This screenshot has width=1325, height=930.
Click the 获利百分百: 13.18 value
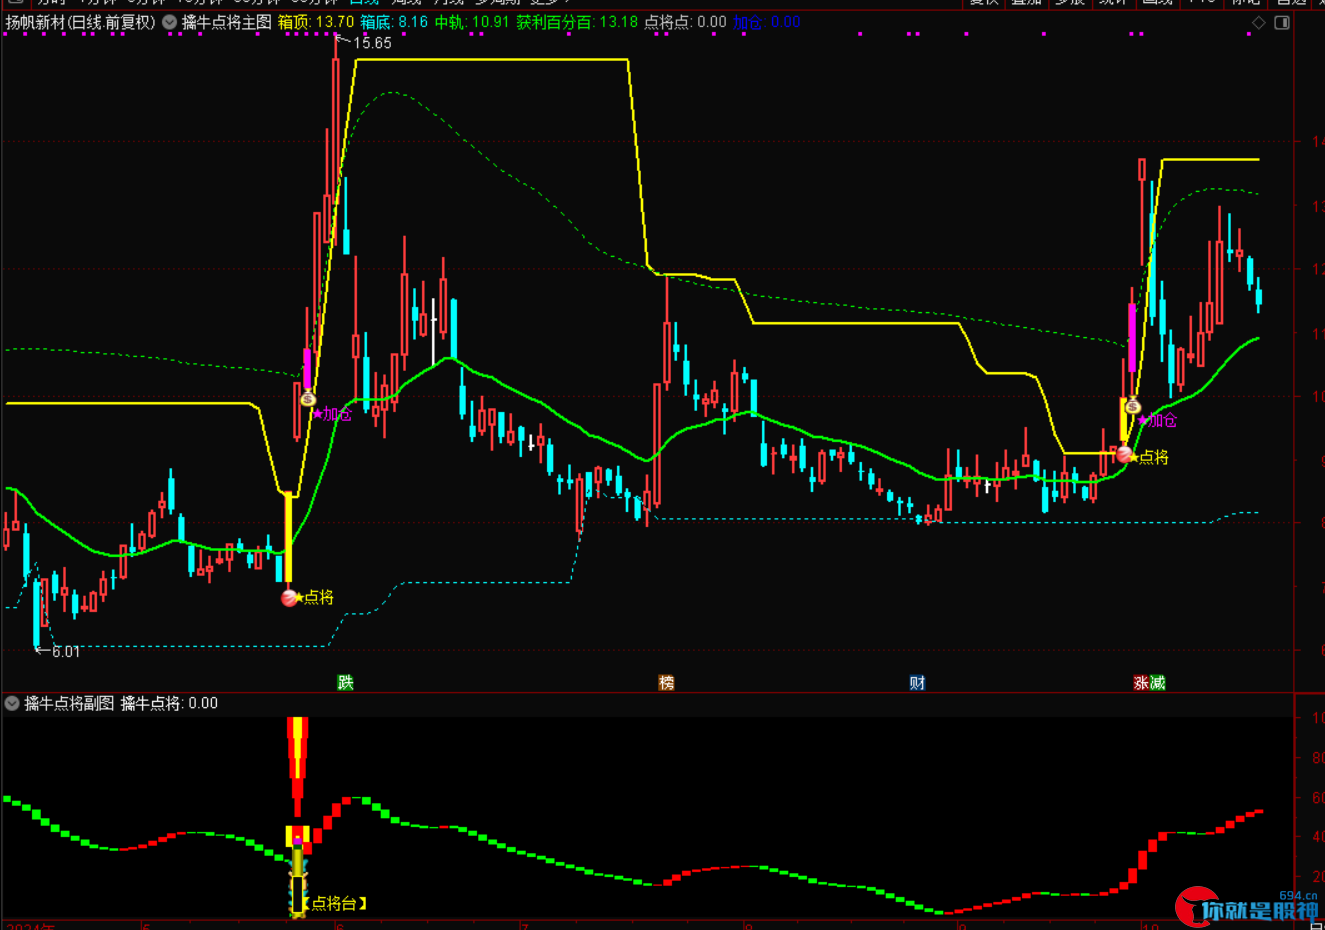click(577, 22)
